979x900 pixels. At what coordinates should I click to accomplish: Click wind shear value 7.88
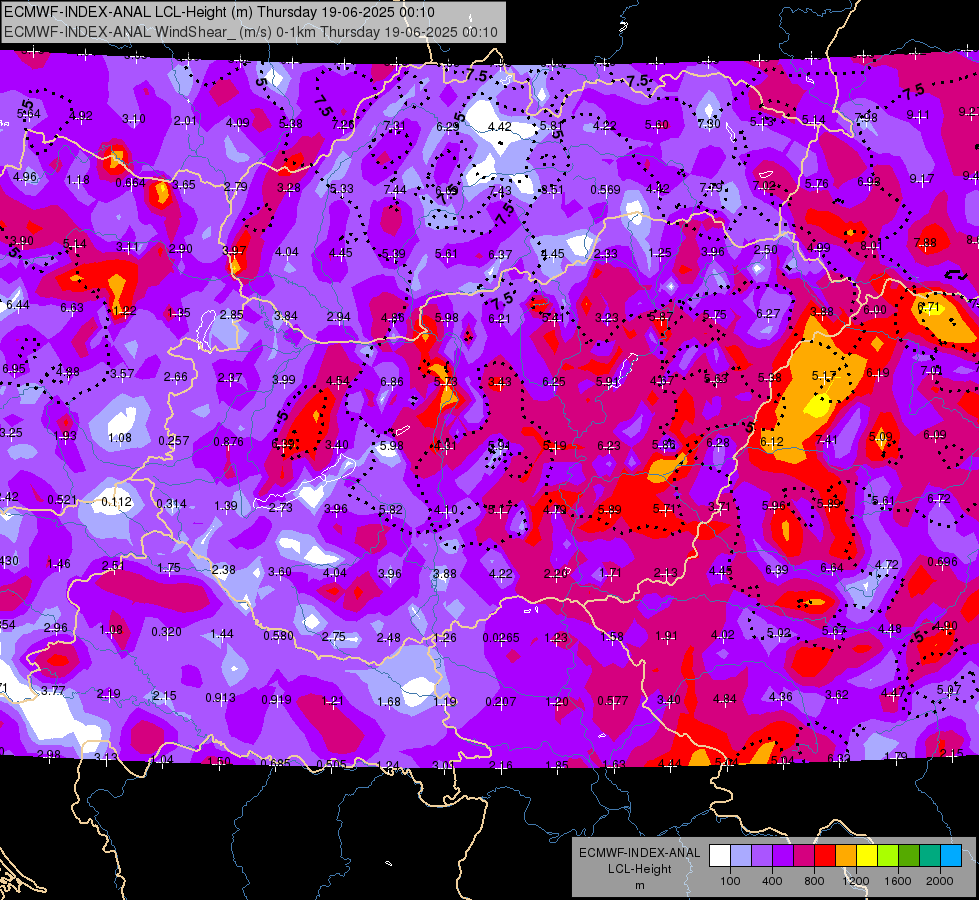coord(925,242)
